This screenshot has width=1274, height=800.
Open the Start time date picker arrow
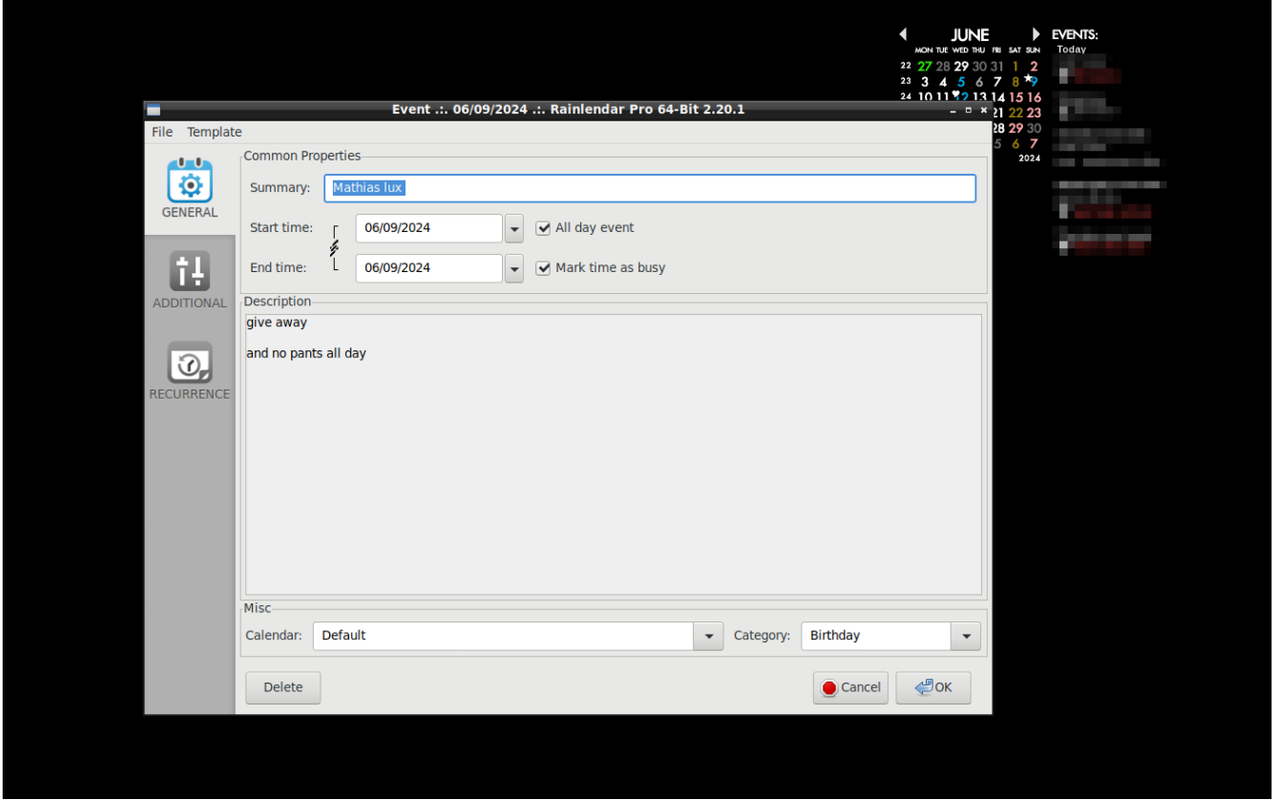click(514, 228)
